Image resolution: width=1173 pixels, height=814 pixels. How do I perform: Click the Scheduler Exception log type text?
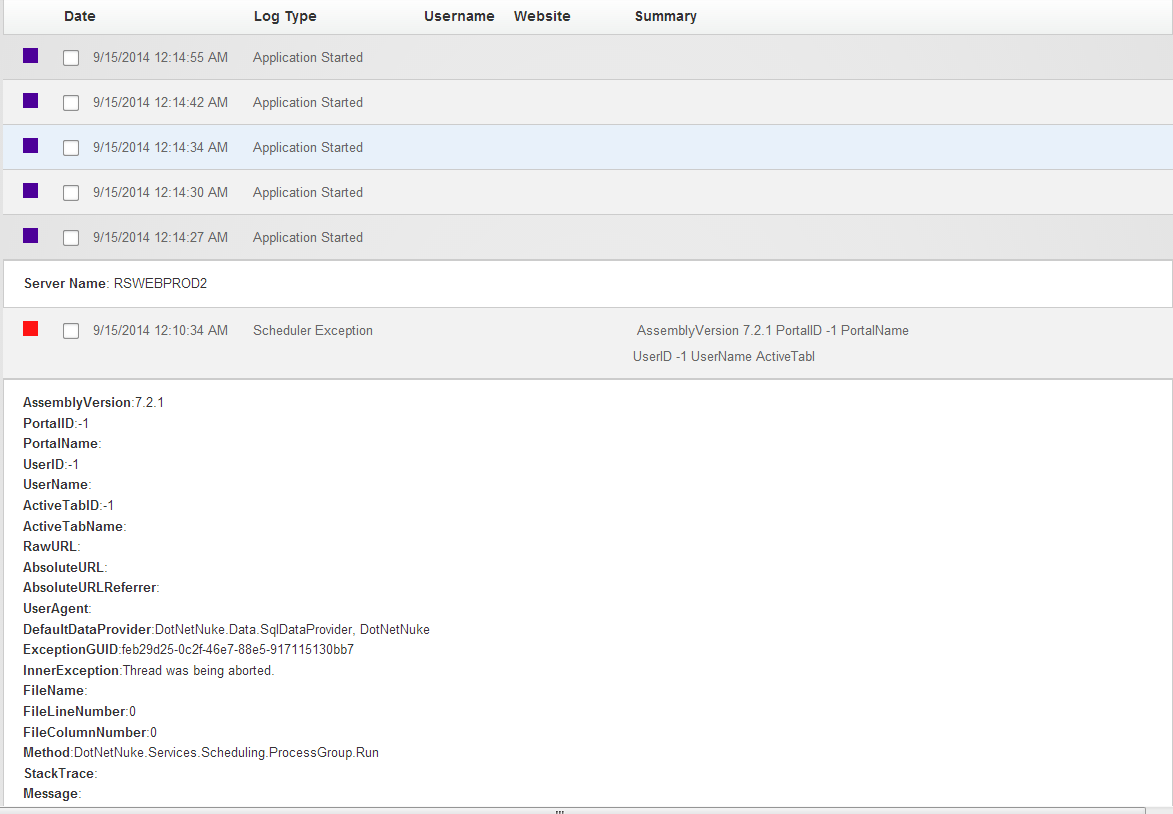pos(313,331)
